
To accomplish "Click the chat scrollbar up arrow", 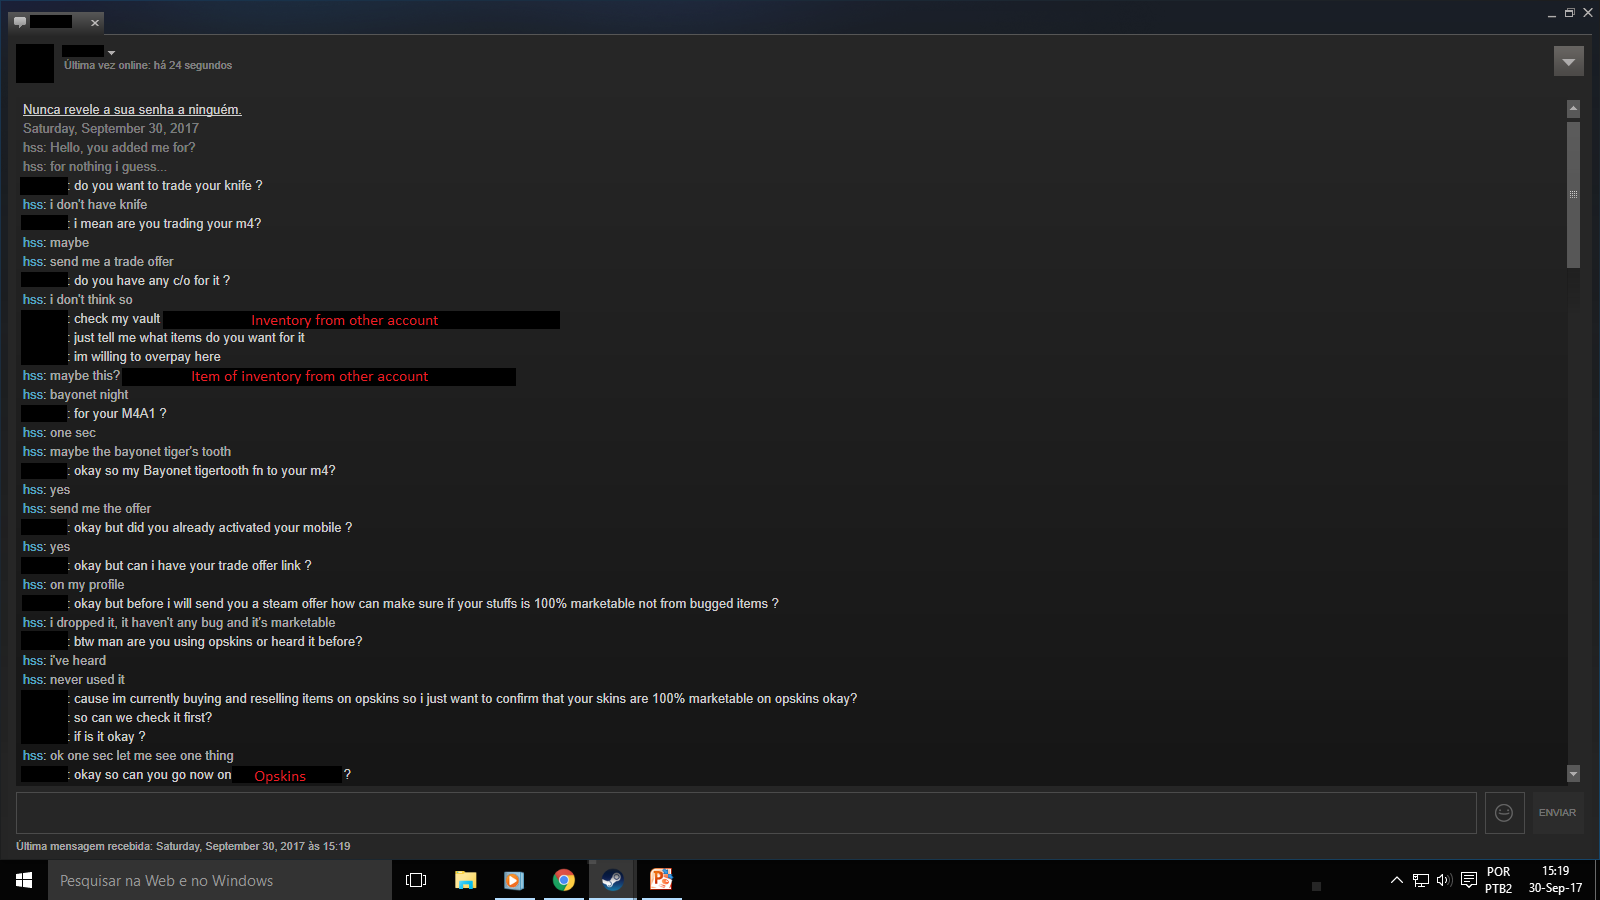I will click(1573, 108).
